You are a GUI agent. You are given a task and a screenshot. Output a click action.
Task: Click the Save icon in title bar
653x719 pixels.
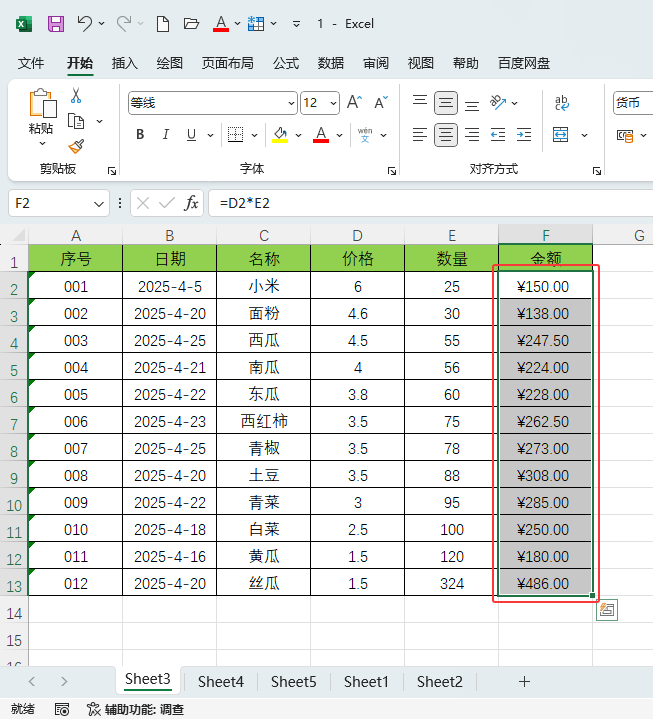point(56,23)
